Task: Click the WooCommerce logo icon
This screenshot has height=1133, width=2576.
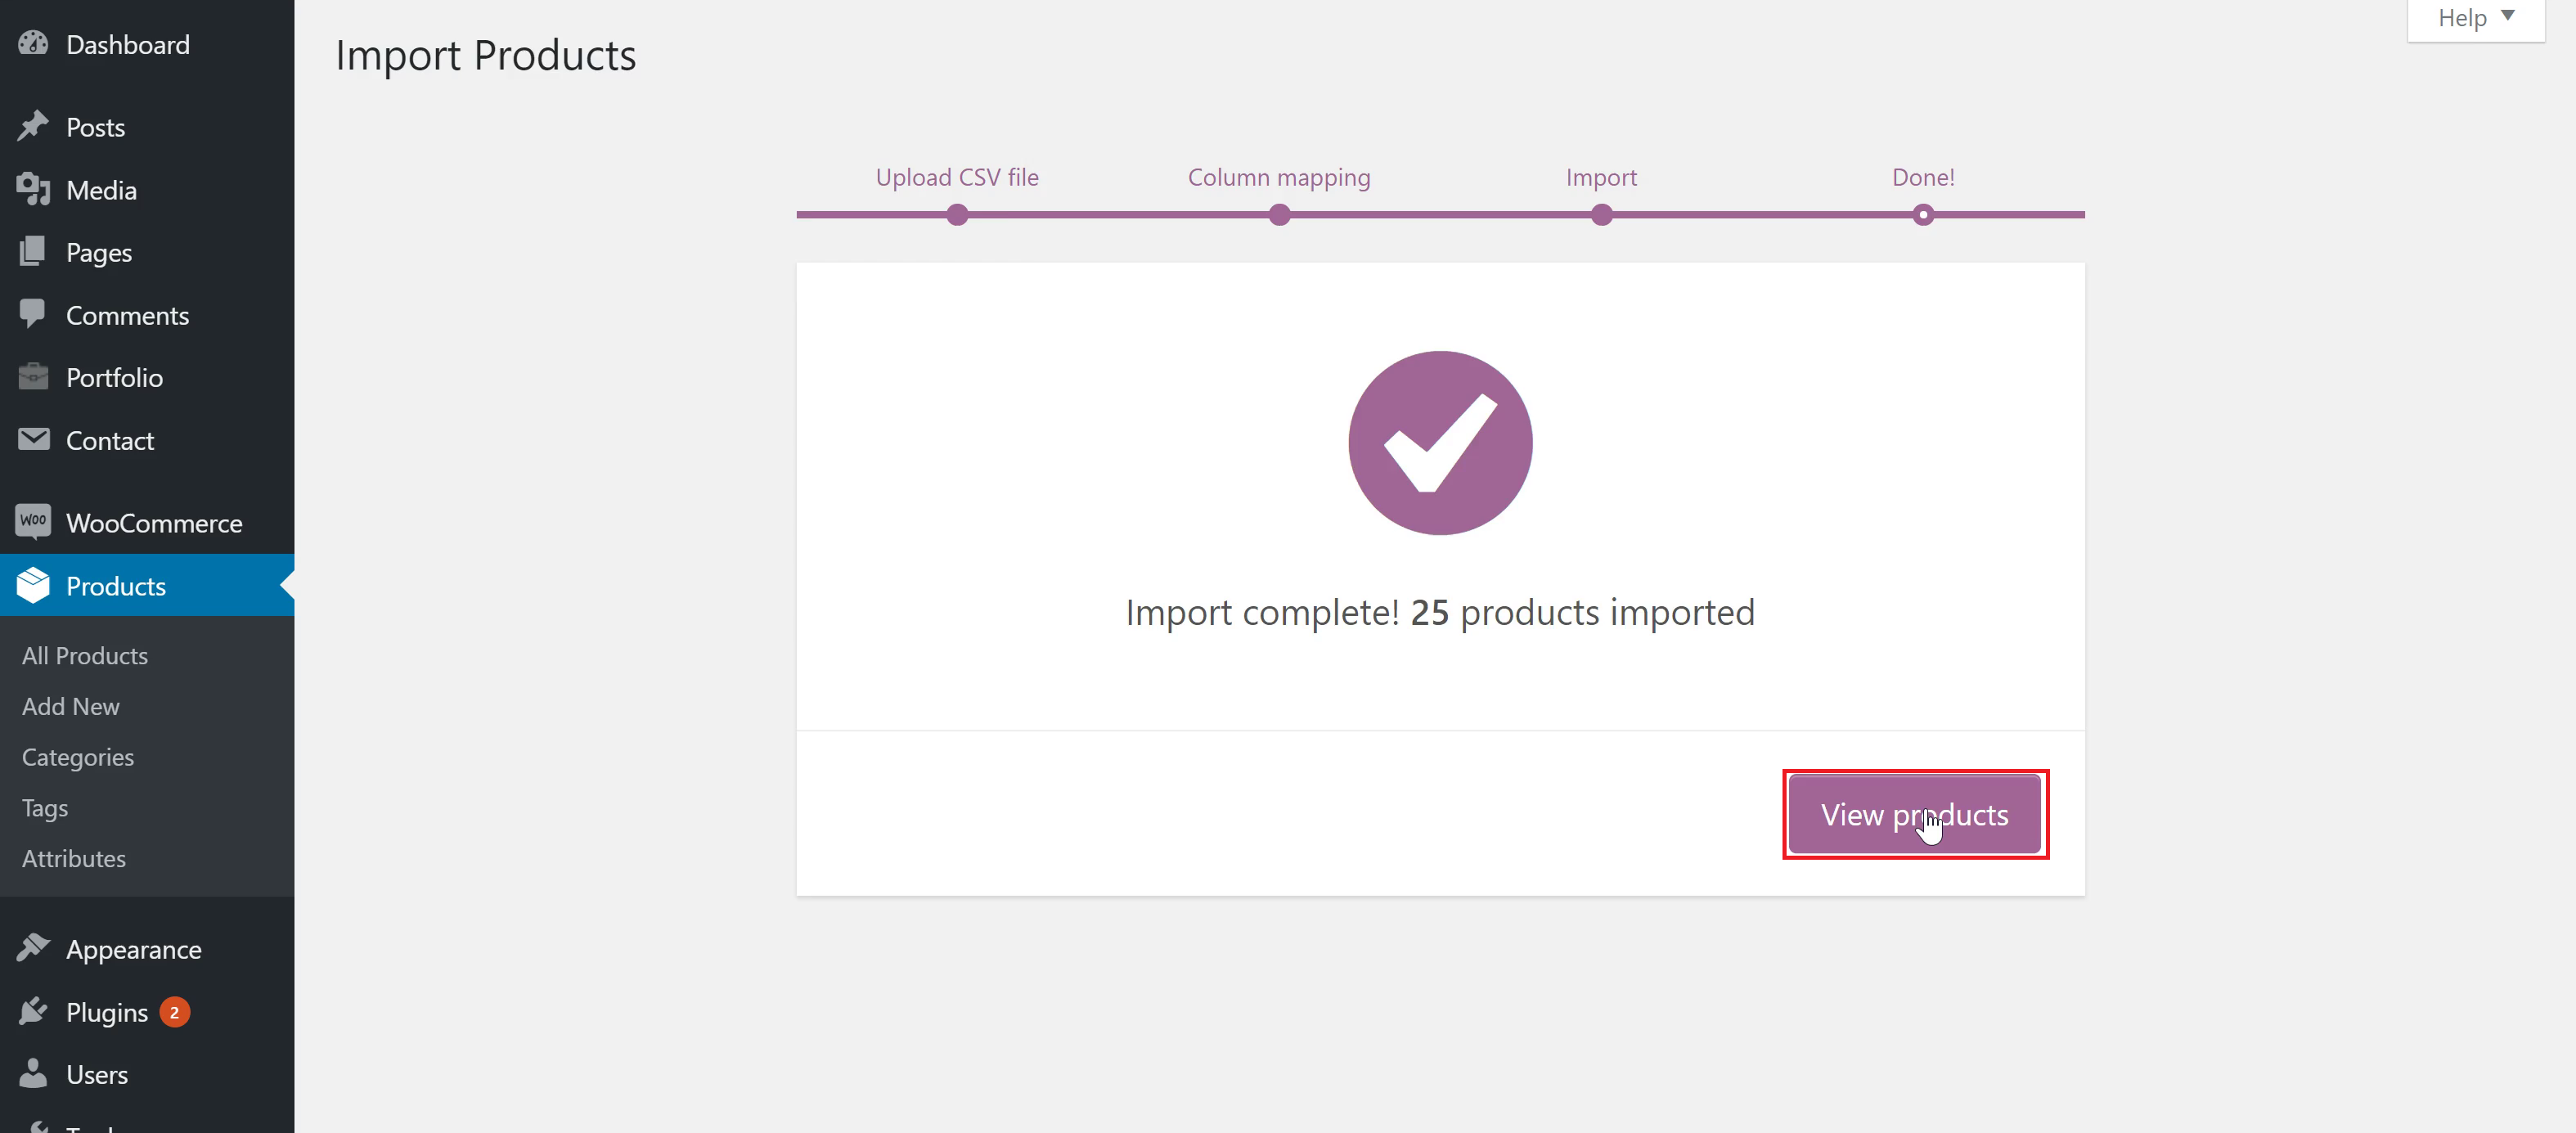Action: [x=33, y=521]
